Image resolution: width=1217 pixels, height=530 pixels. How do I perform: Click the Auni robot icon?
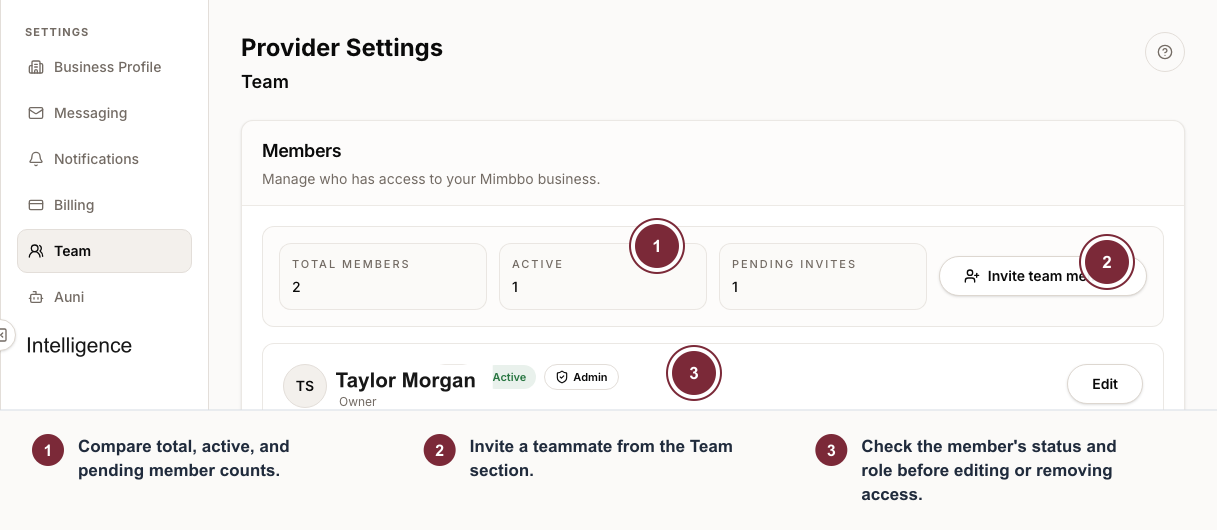[36, 297]
